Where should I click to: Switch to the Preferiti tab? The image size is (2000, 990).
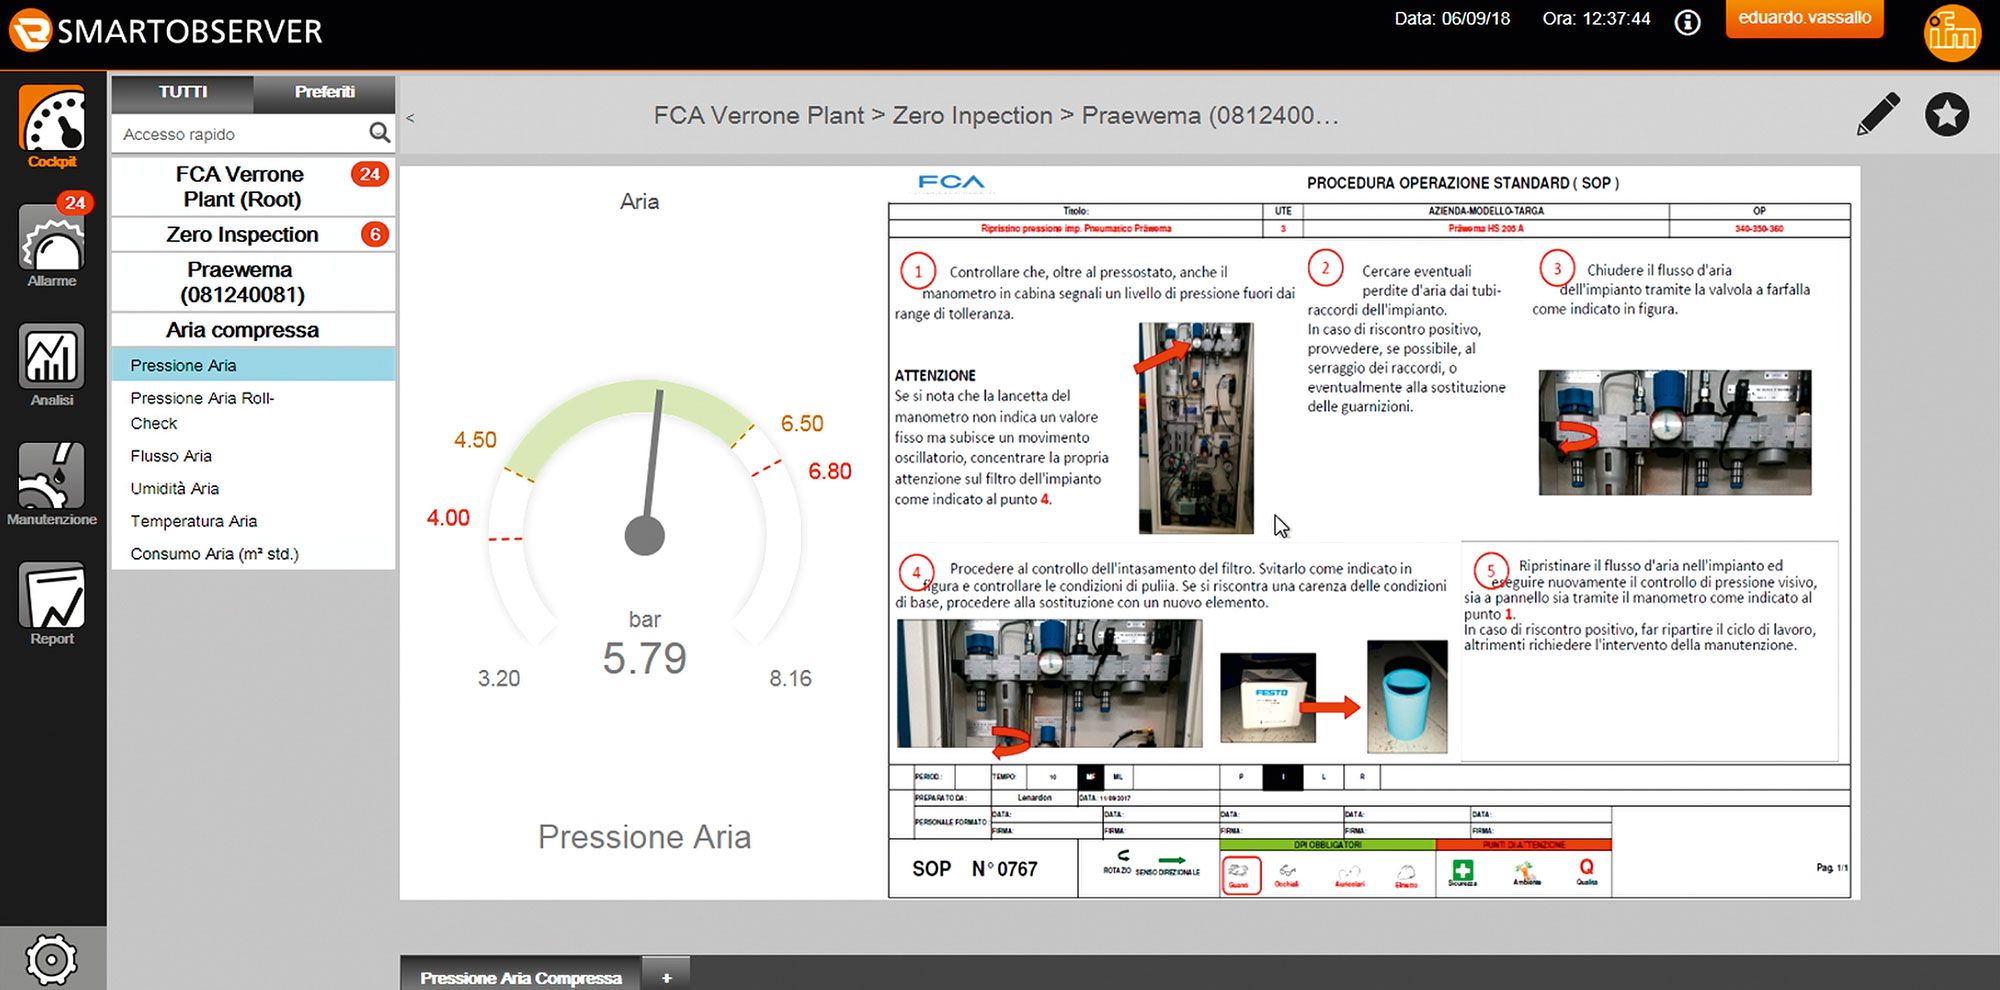coord(324,92)
